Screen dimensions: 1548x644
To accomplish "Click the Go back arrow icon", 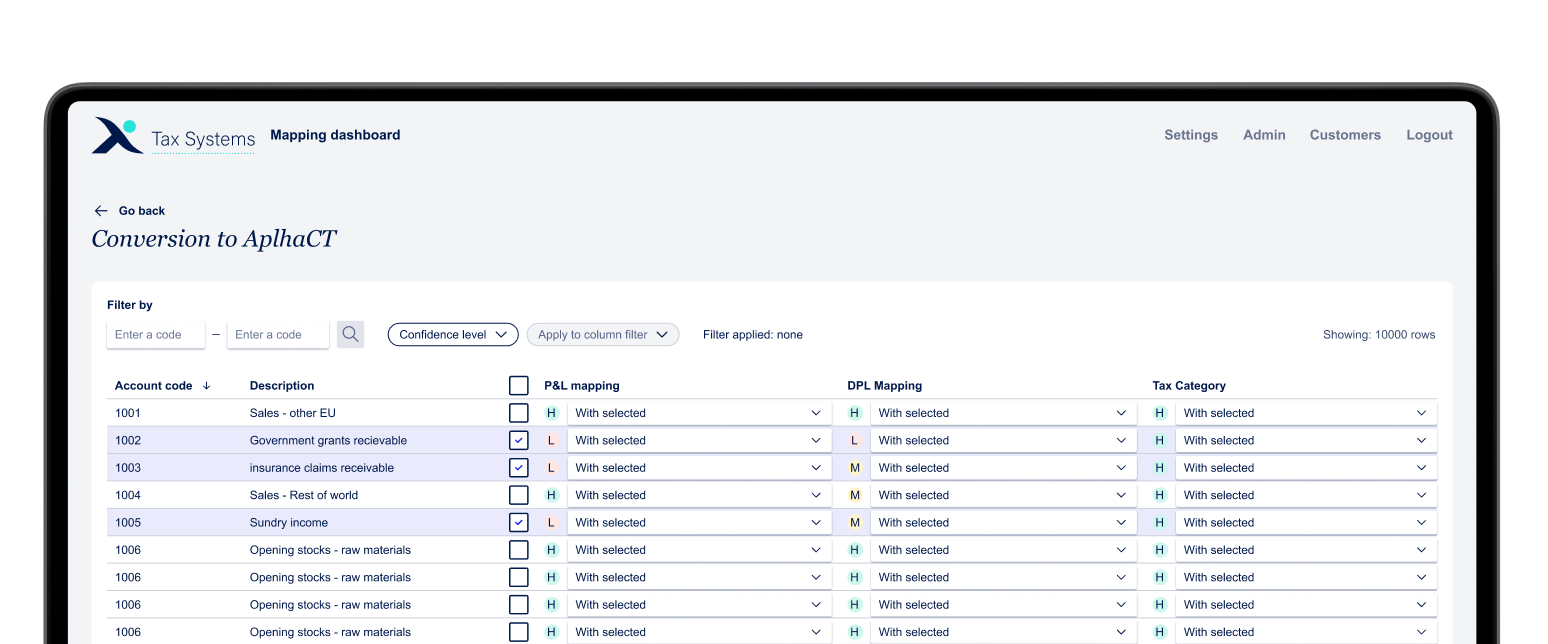I will [100, 211].
